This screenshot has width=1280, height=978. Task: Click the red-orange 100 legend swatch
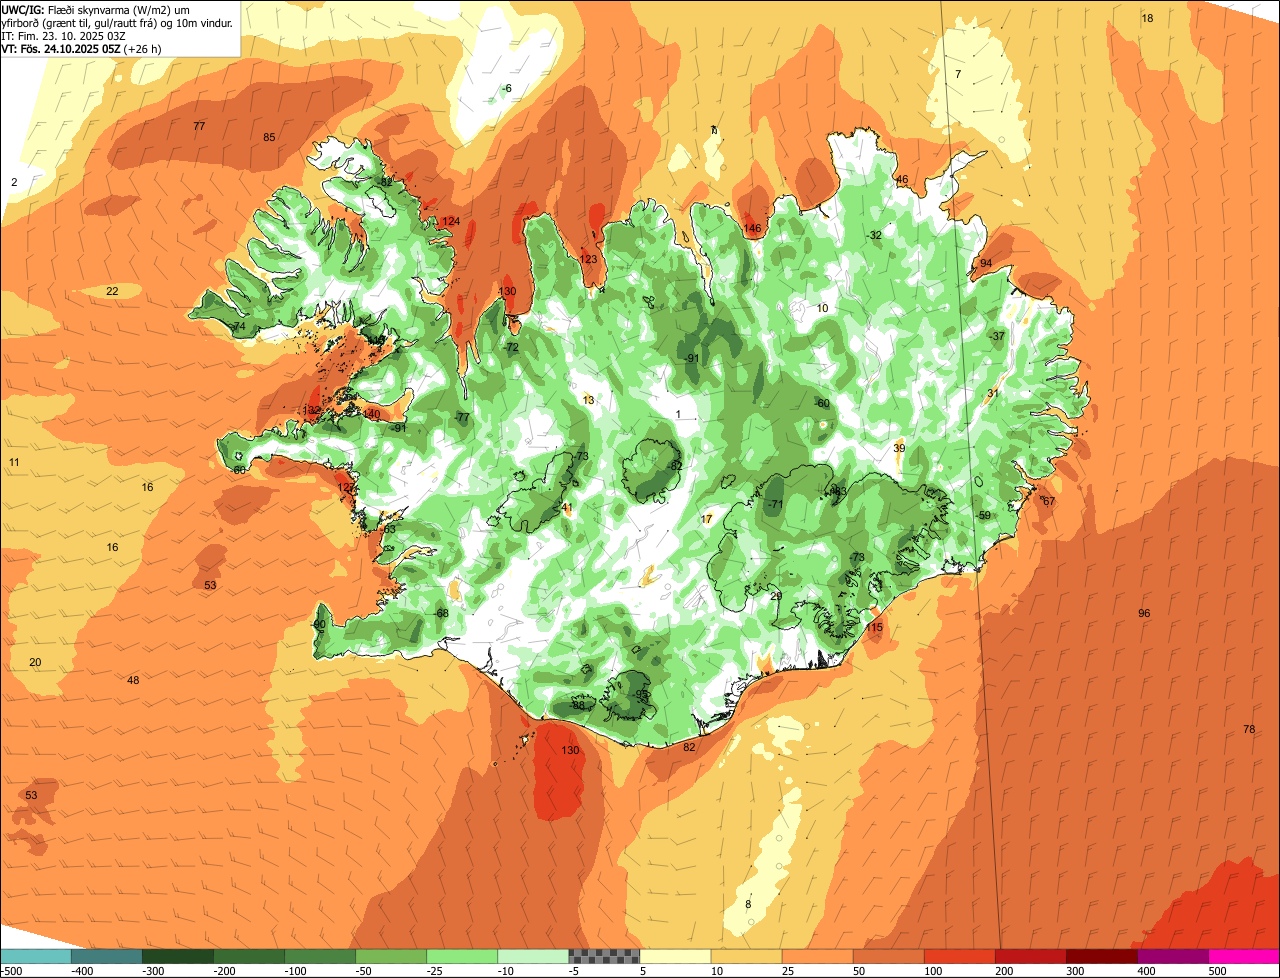tap(959, 955)
